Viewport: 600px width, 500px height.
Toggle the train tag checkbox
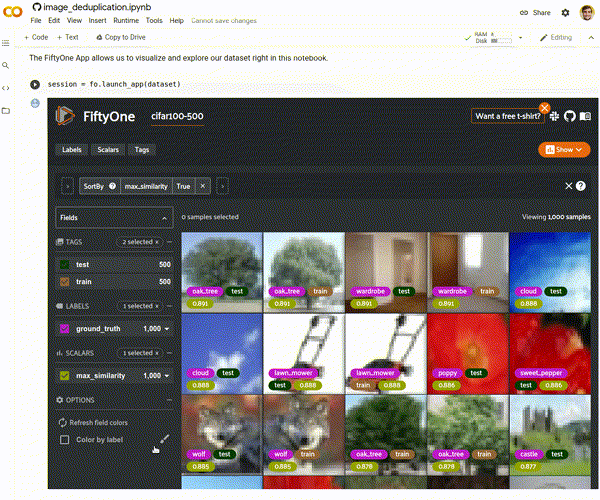pyautogui.click(x=65, y=282)
